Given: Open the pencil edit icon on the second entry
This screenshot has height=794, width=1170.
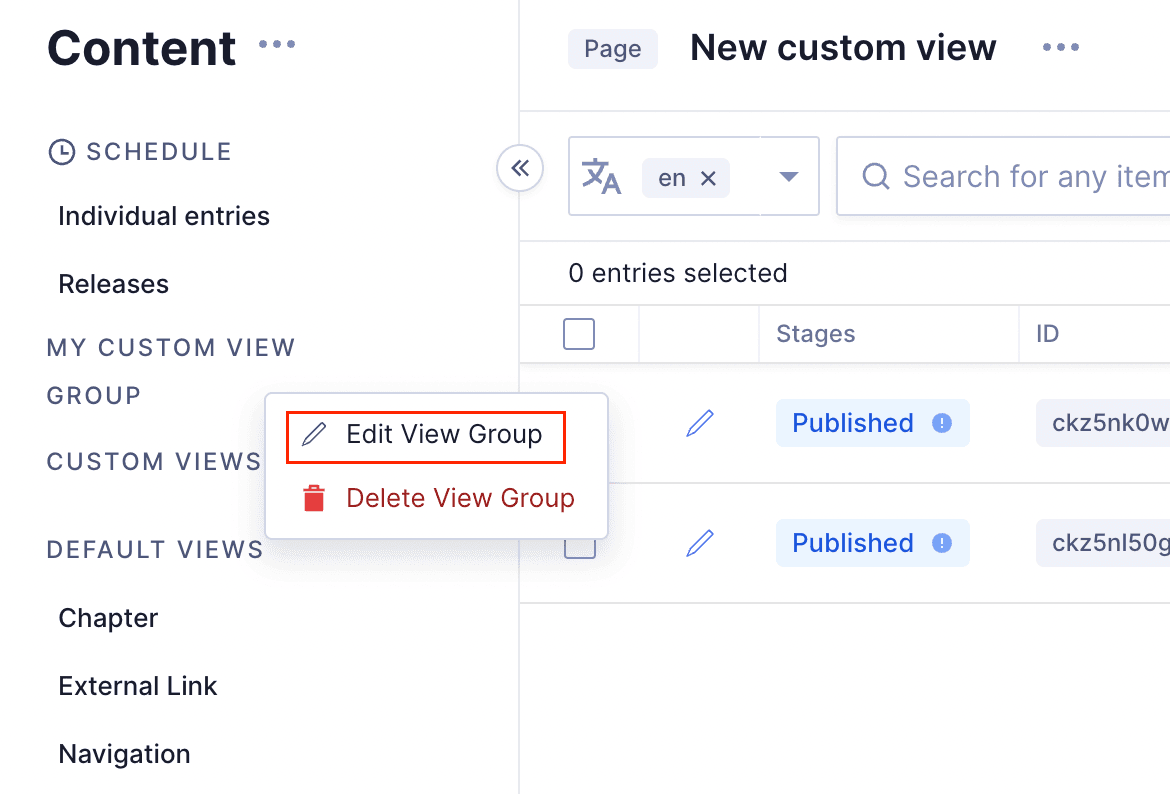Looking at the screenshot, I should pos(699,542).
